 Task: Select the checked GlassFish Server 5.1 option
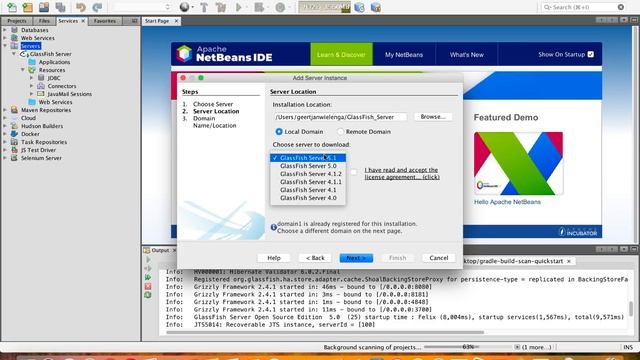click(308, 158)
